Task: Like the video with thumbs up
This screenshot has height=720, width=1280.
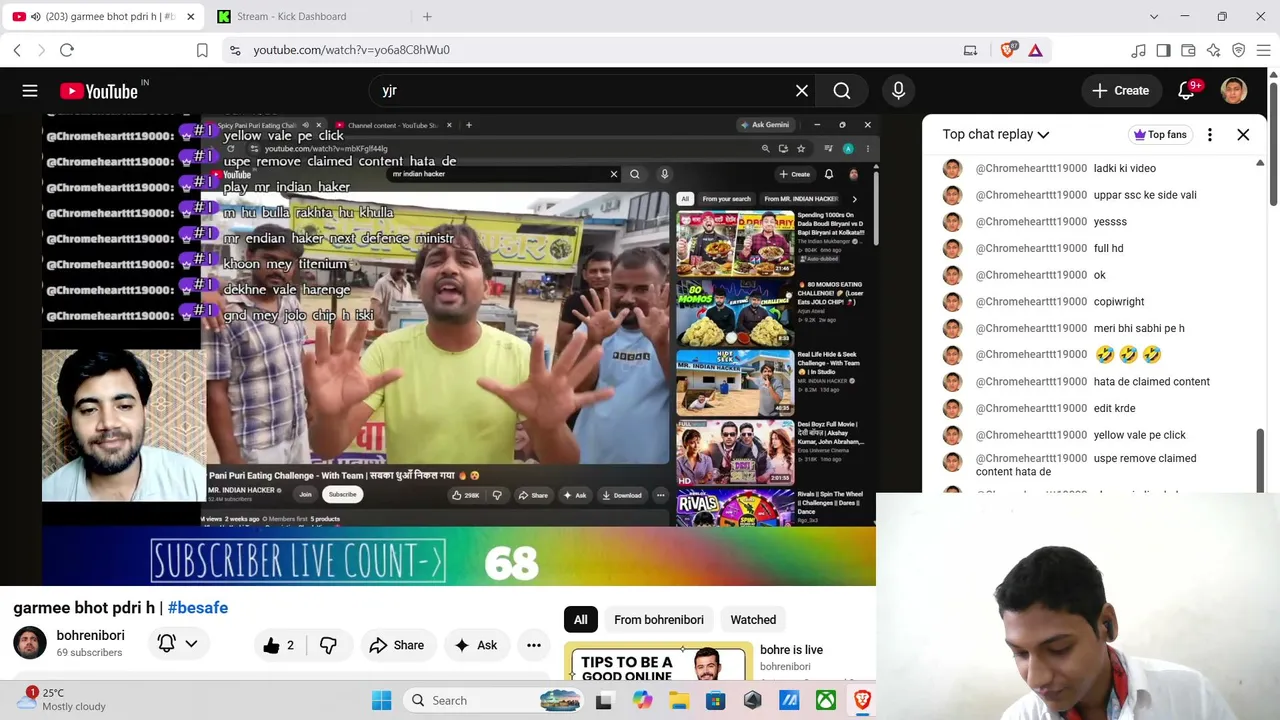Action: [x=277, y=645]
